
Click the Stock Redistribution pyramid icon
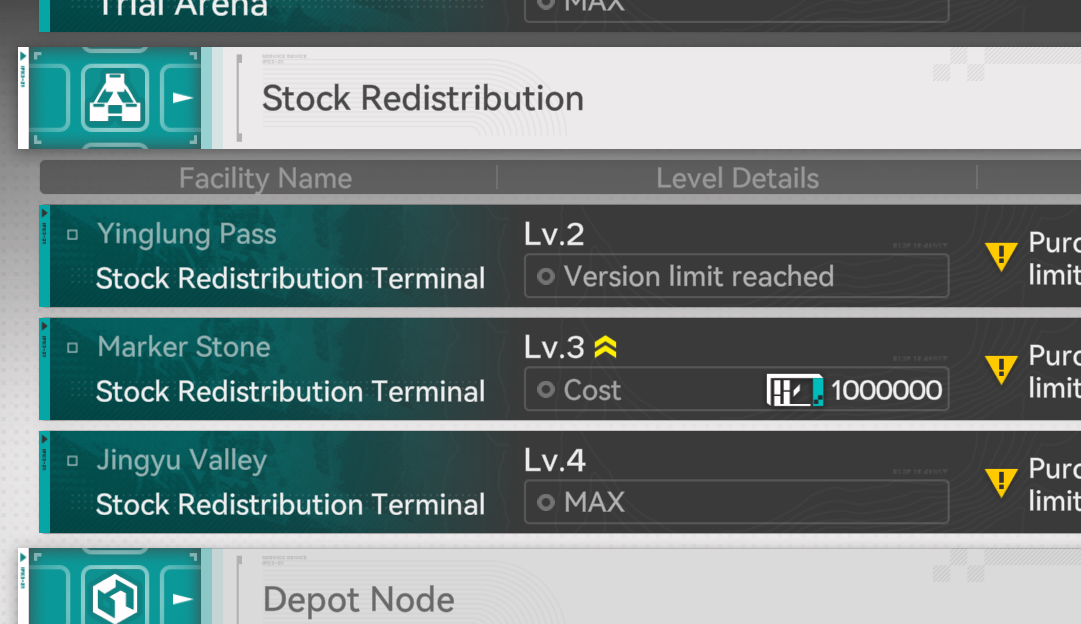click(115, 97)
